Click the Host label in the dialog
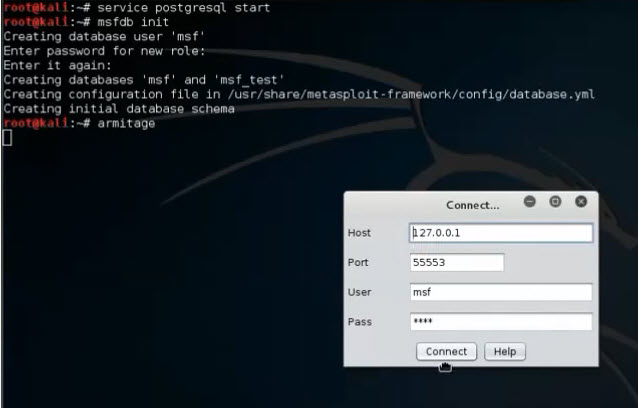The height and width of the screenshot is (408, 638). (359, 233)
